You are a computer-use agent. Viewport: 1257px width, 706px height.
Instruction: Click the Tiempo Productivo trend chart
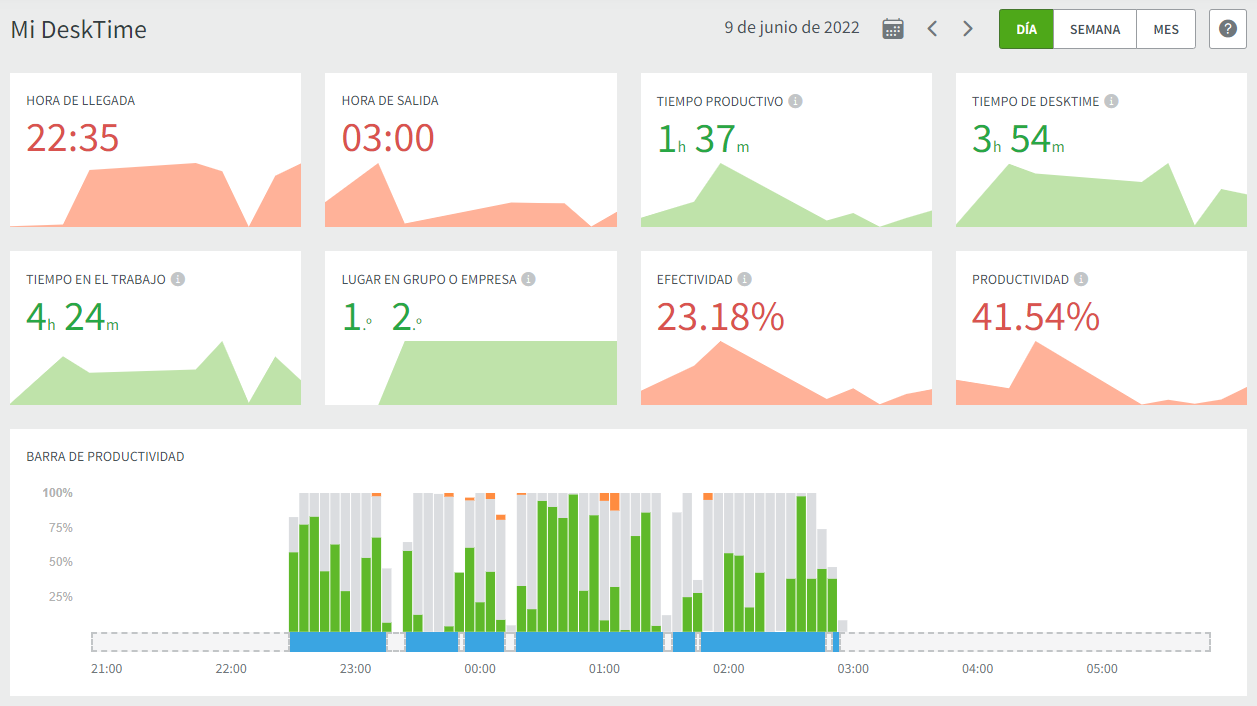[786, 195]
